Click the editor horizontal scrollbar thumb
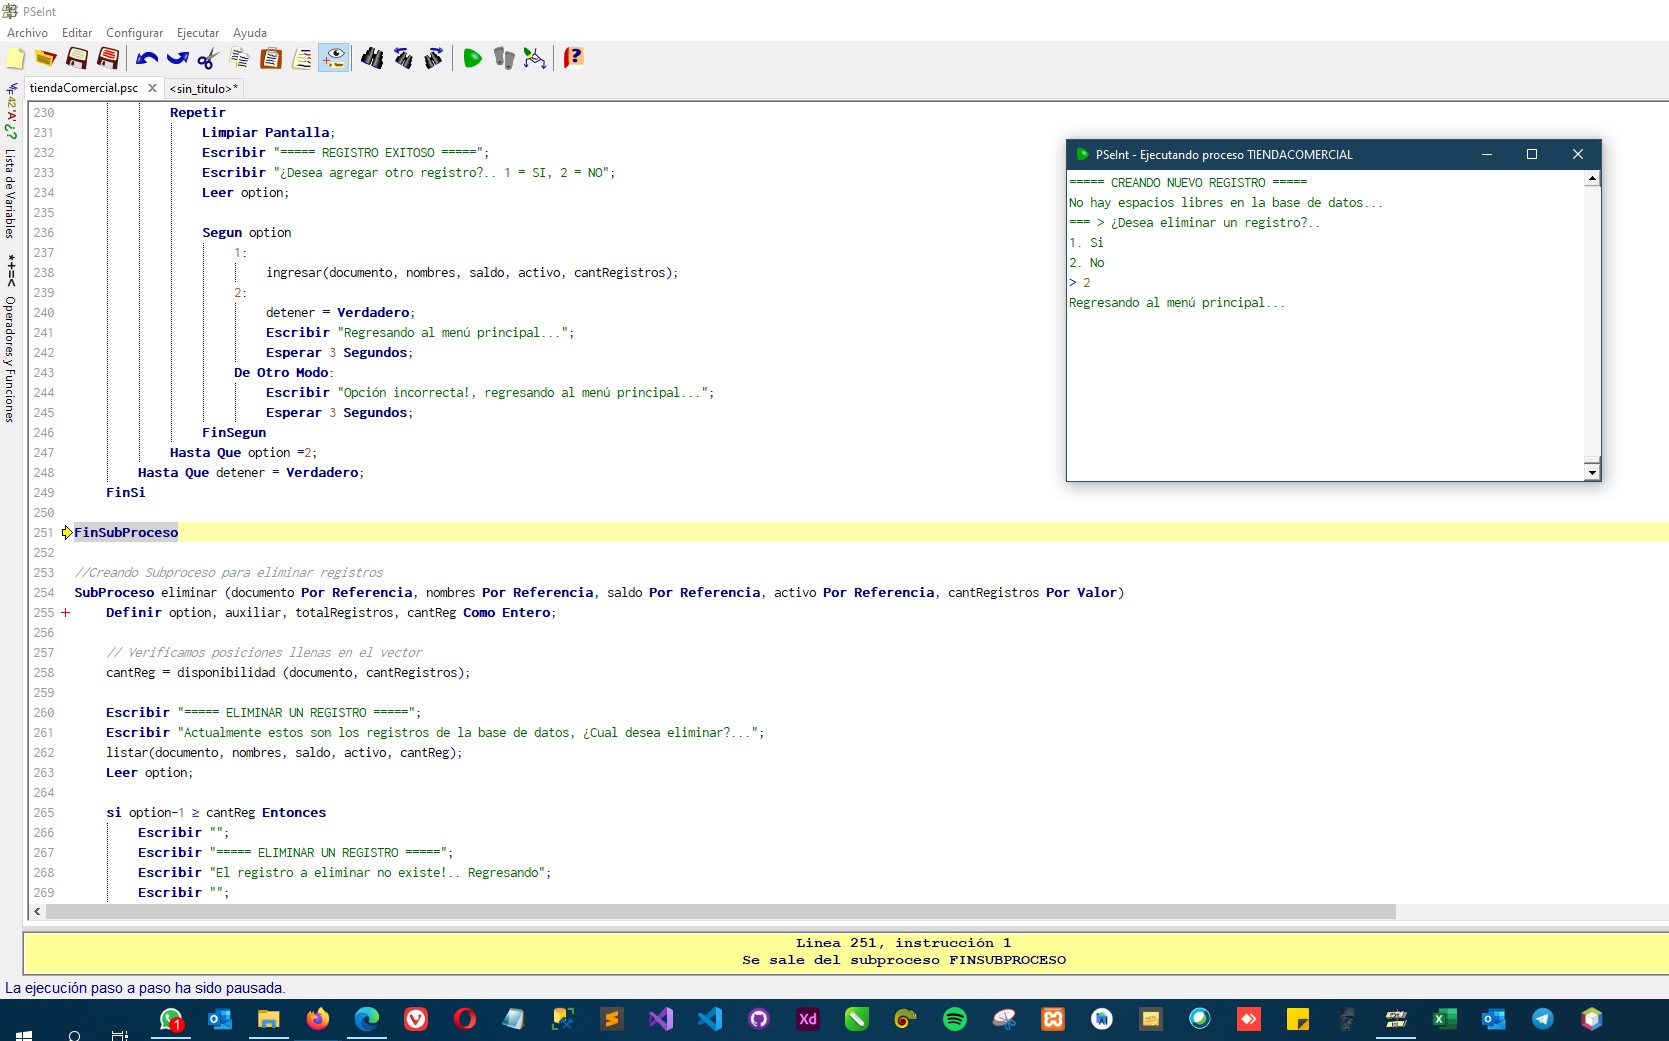The height and width of the screenshot is (1041, 1669). 720,912
